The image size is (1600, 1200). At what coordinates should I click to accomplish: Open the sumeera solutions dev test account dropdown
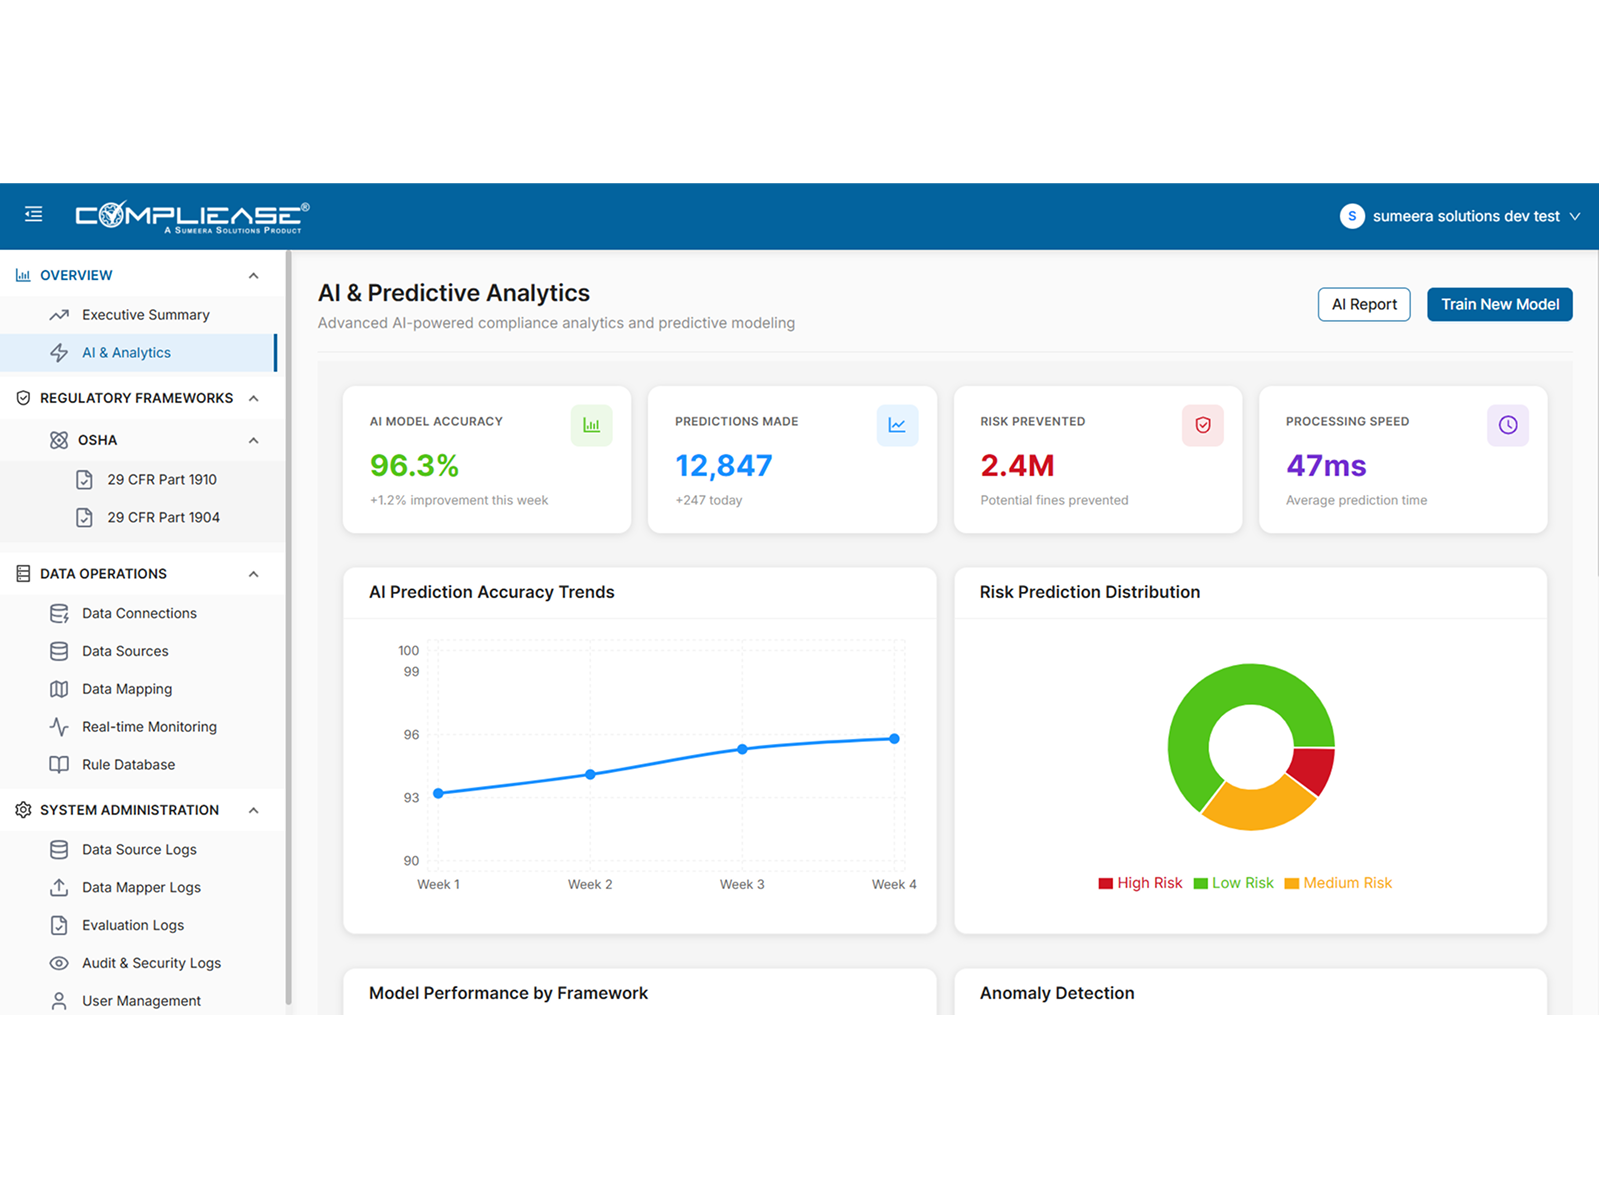tap(1461, 215)
